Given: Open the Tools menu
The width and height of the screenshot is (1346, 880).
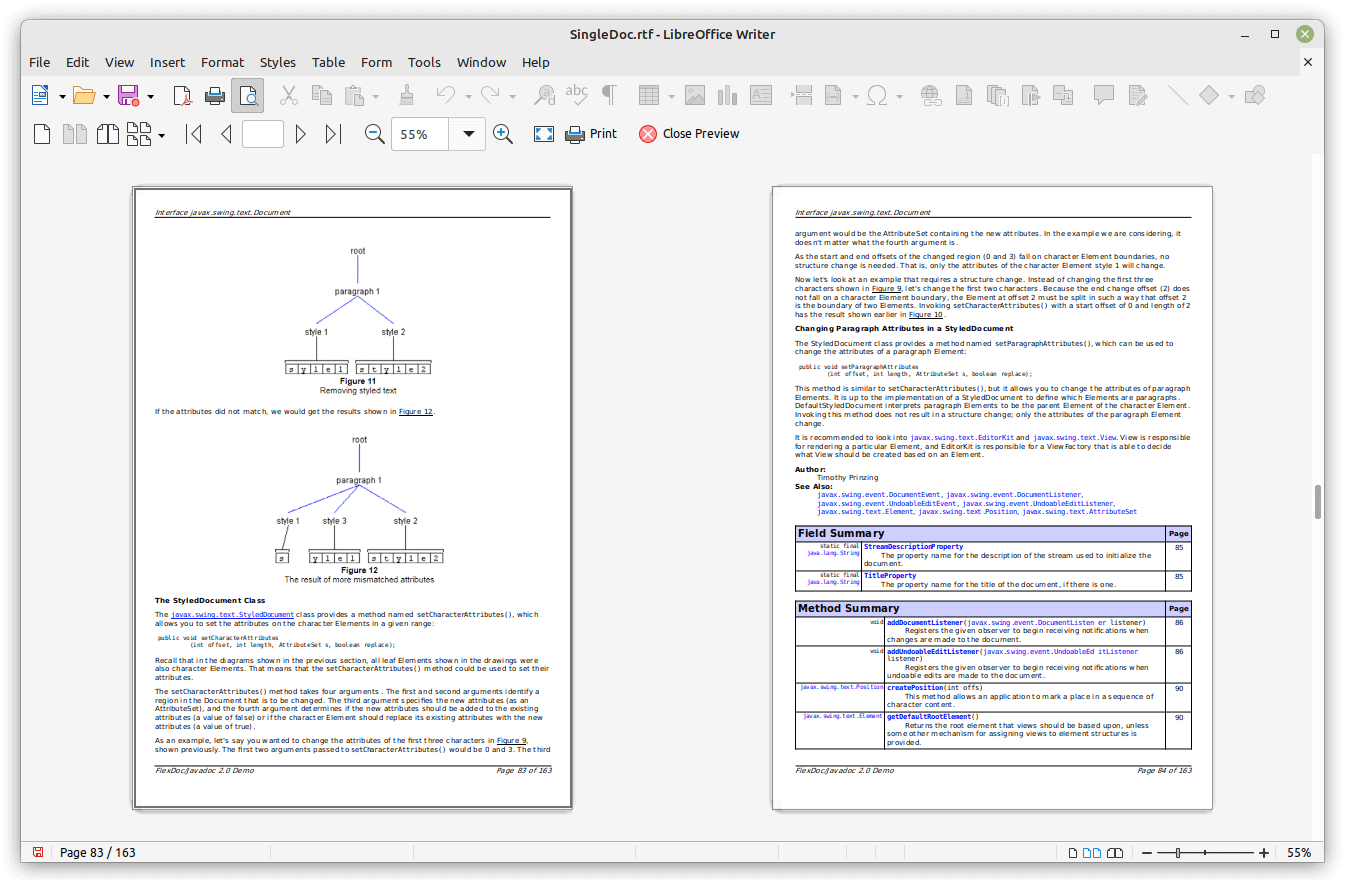Looking at the screenshot, I should (424, 62).
